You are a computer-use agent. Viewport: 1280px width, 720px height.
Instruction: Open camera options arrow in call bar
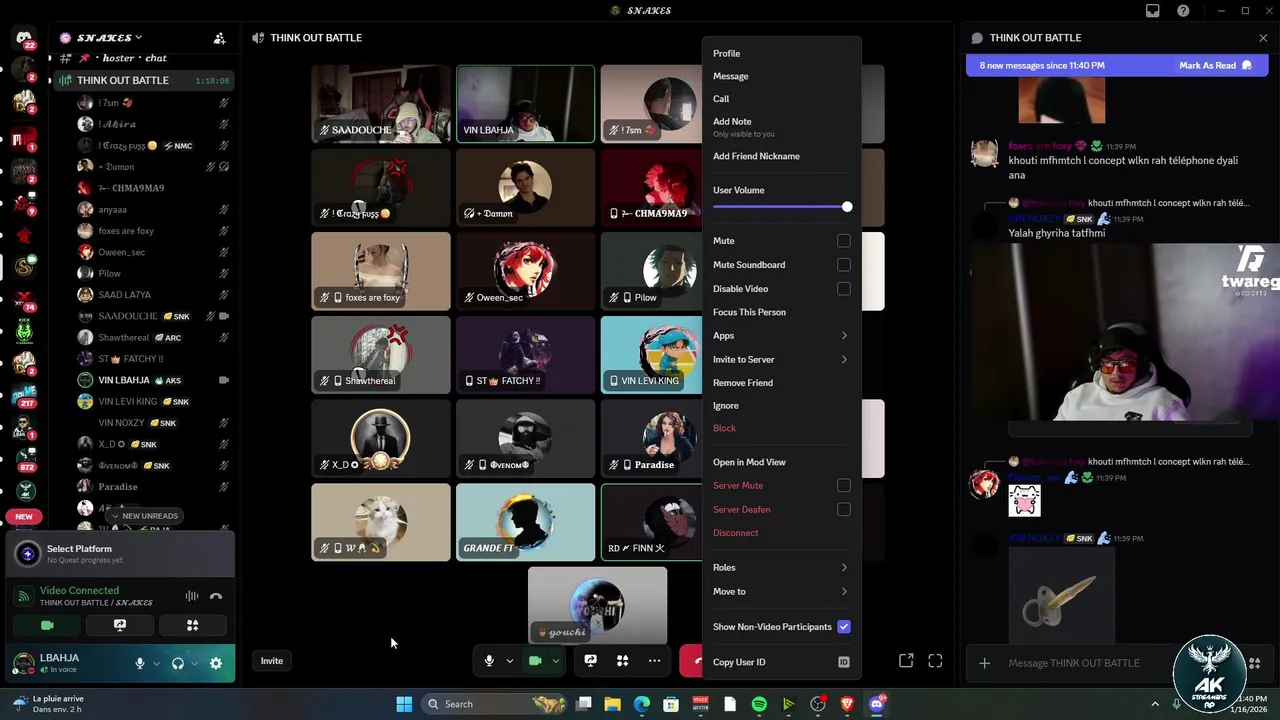[x=555, y=661]
